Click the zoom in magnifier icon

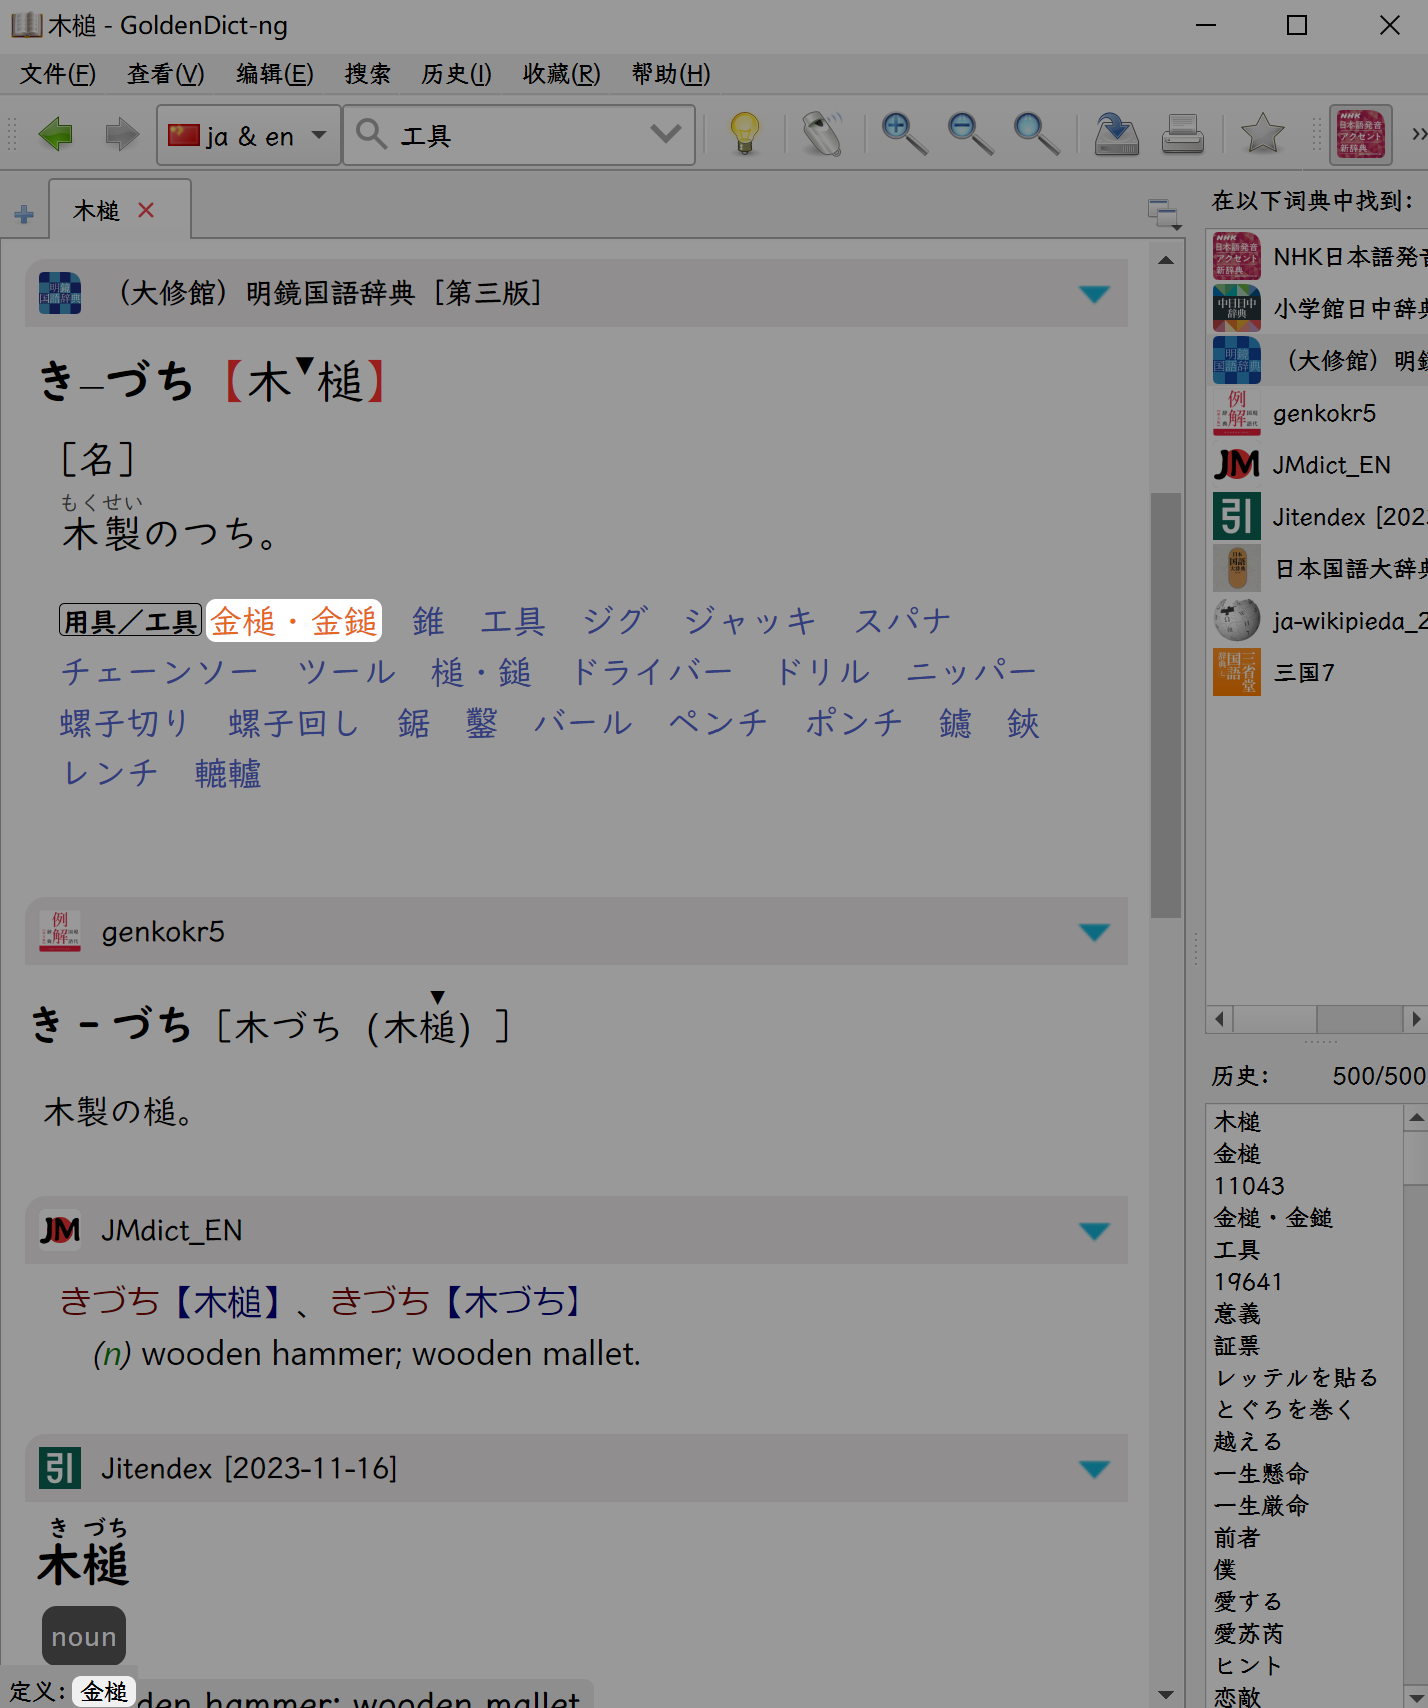[903, 134]
